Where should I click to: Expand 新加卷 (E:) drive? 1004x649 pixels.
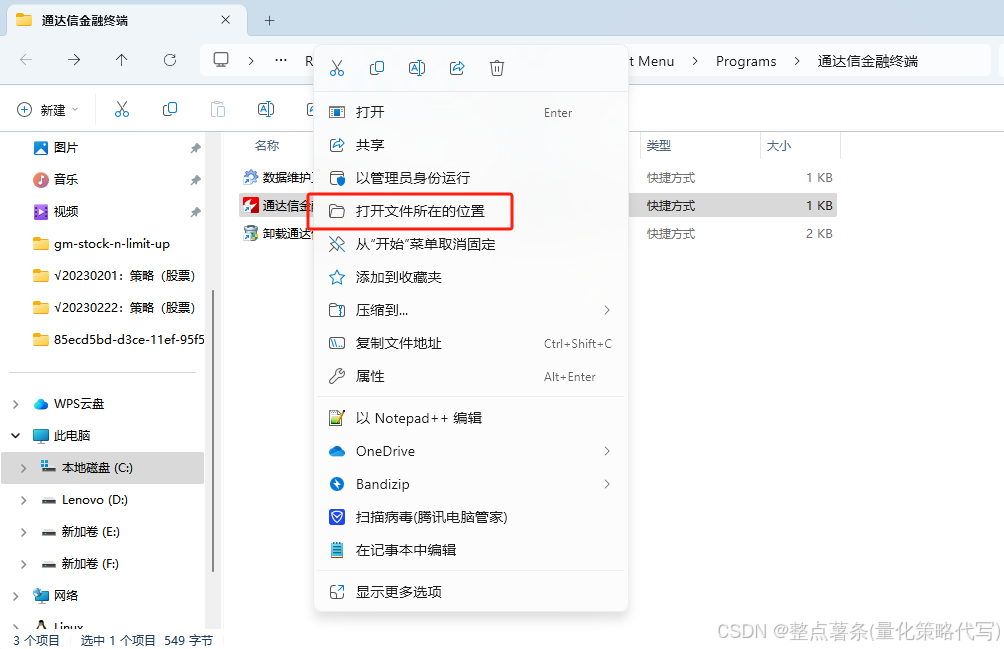tap(24, 532)
